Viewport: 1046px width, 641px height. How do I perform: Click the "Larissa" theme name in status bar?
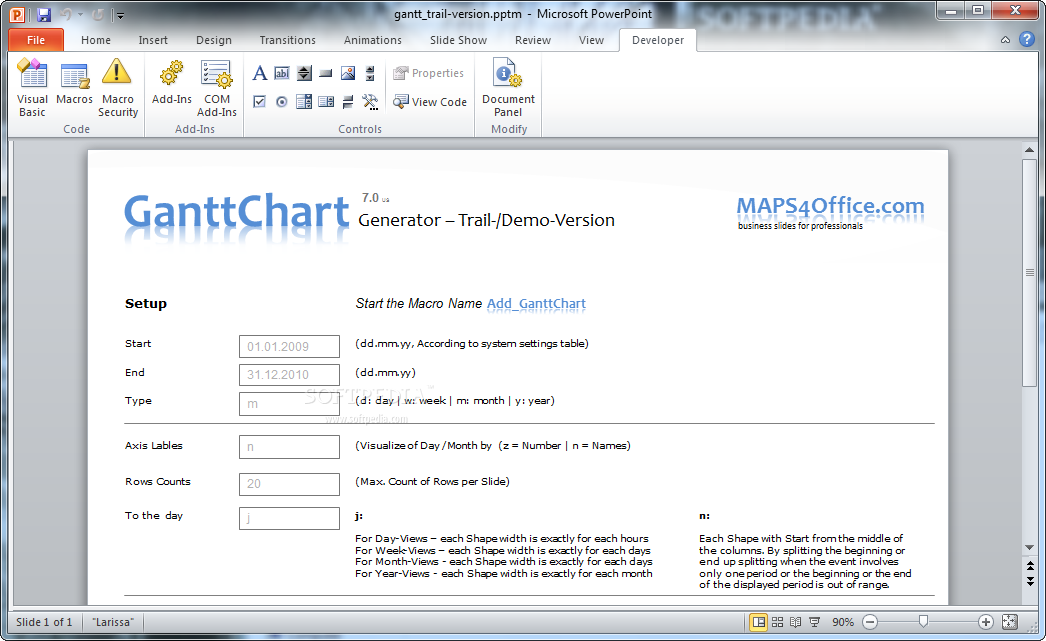(x=113, y=622)
